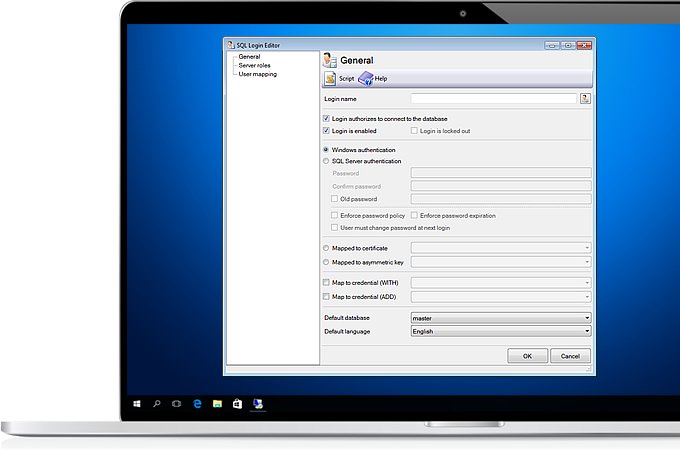
Task: Click the "Default language" label
Action: pyautogui.click(x=347, y=331)
